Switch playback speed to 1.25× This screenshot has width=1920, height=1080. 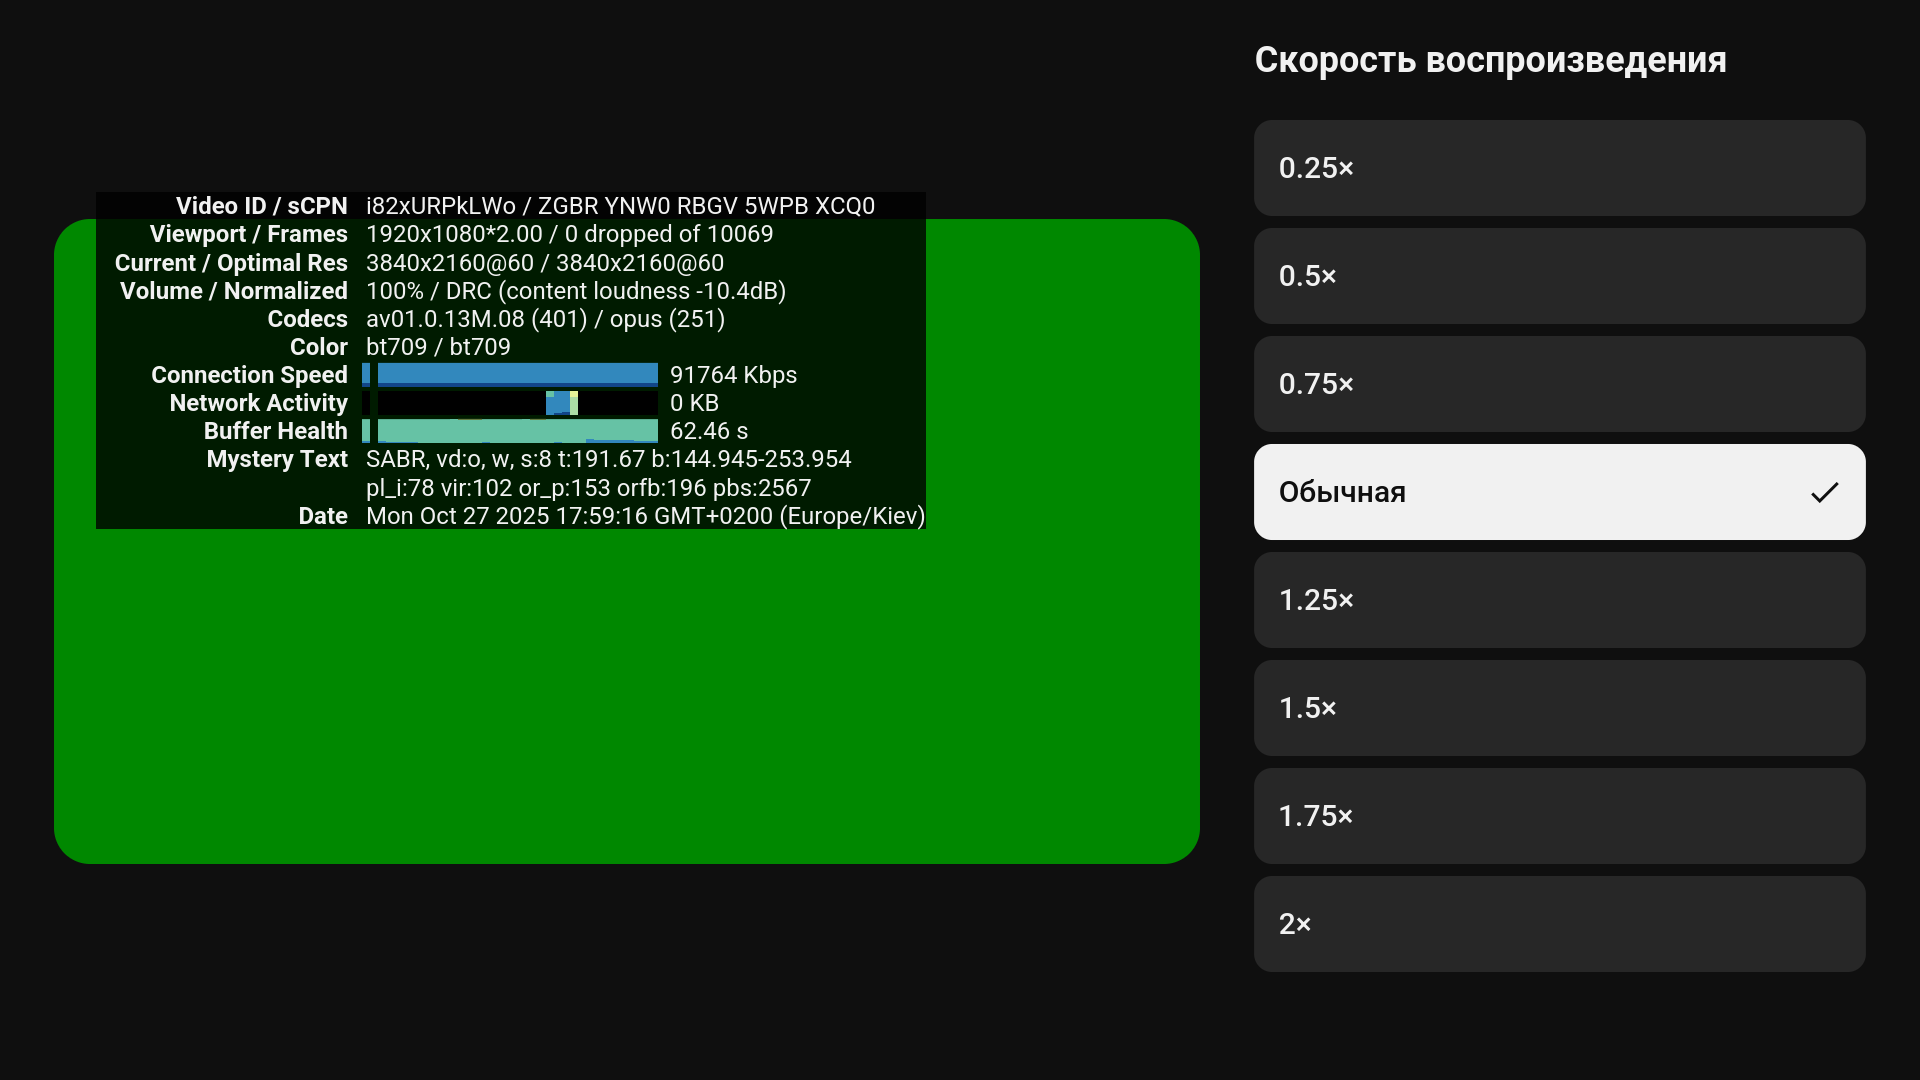[1559, 600]
